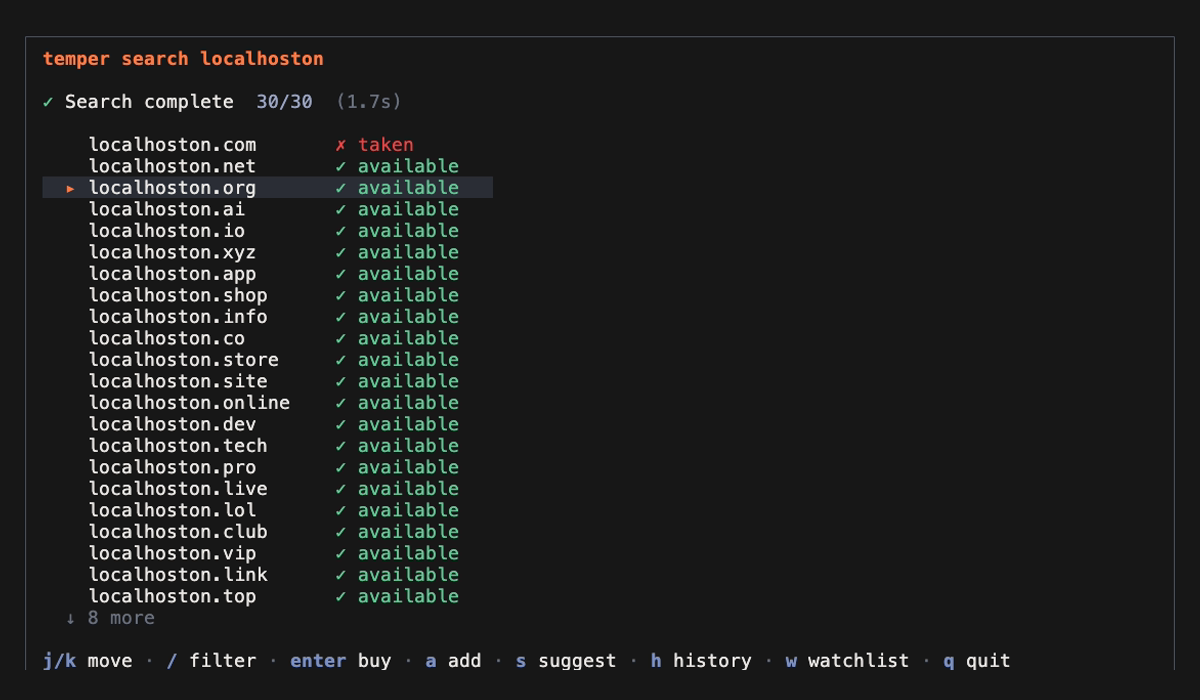Image resolution: width=1200 pixels, height=700 pixels.
Task: Select the localhoston.store domain
Action: [184, 360]
